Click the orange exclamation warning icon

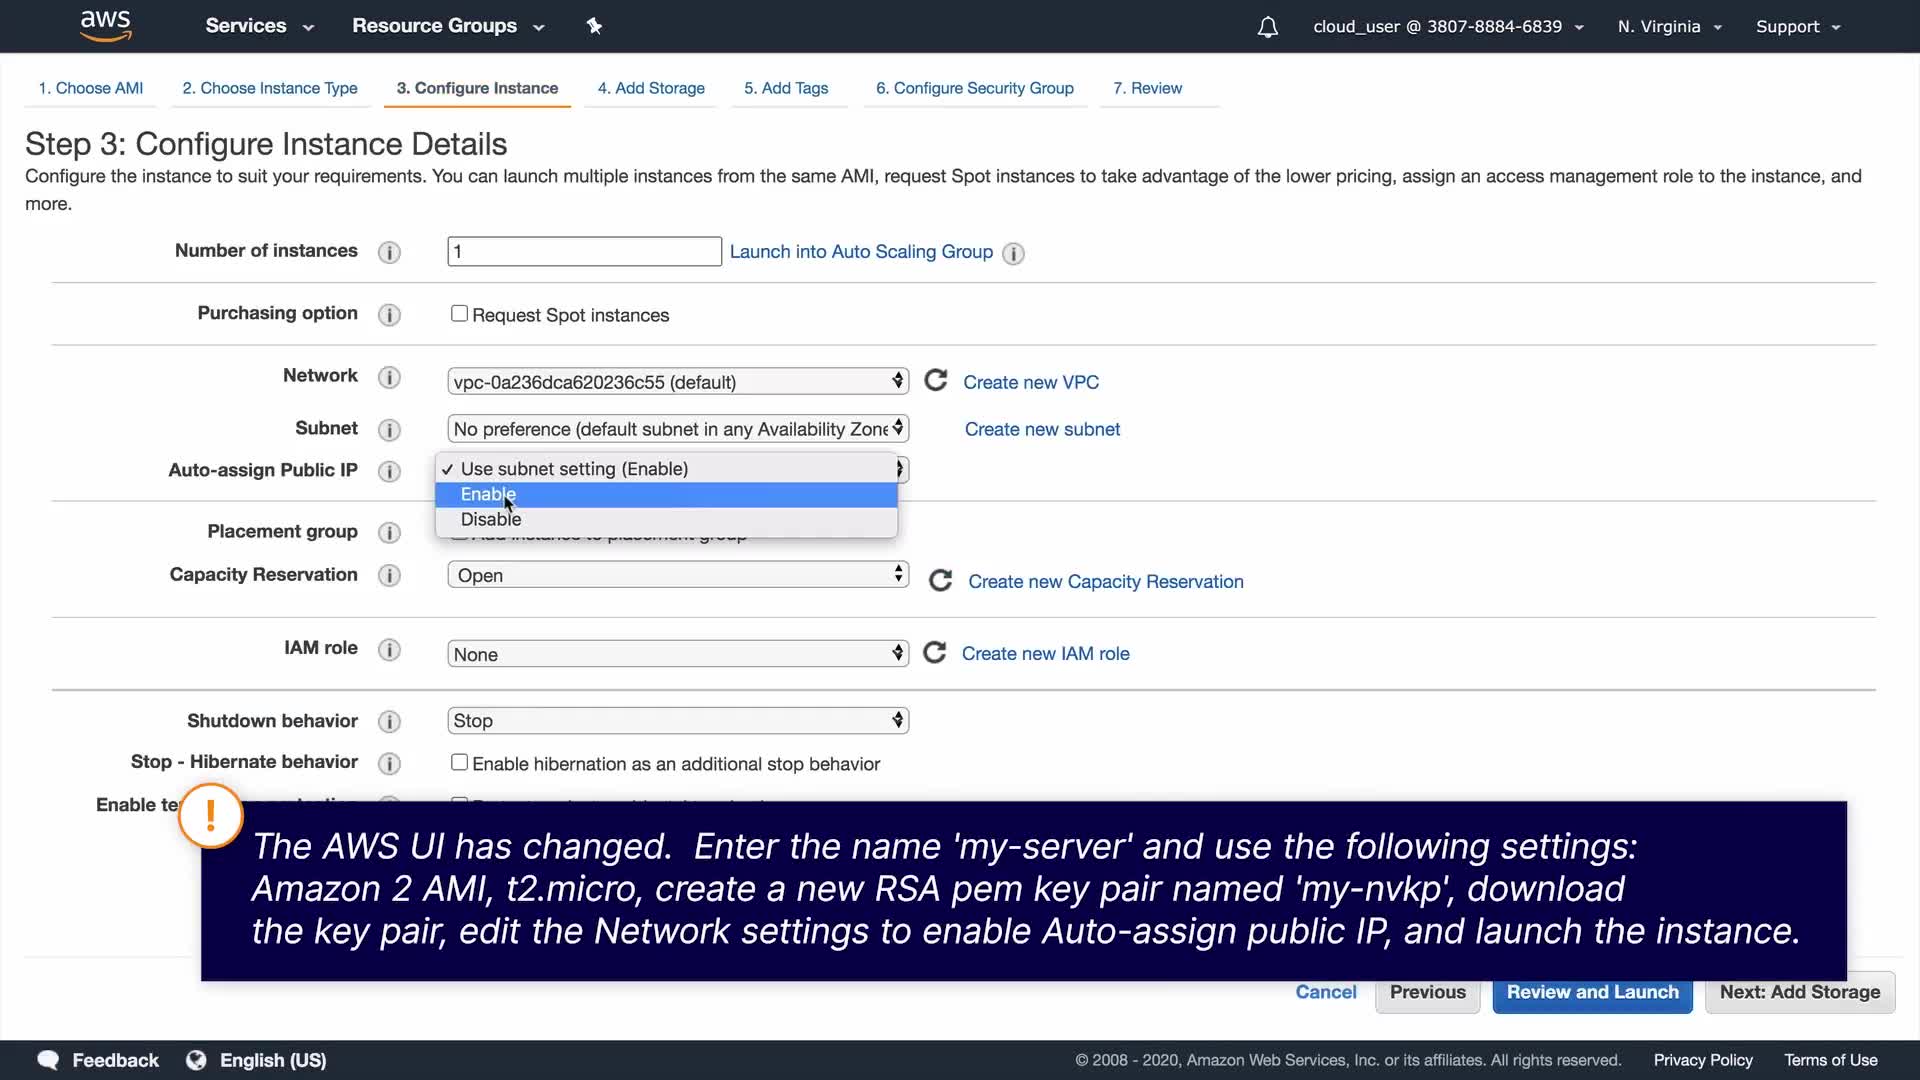(211, 816)
